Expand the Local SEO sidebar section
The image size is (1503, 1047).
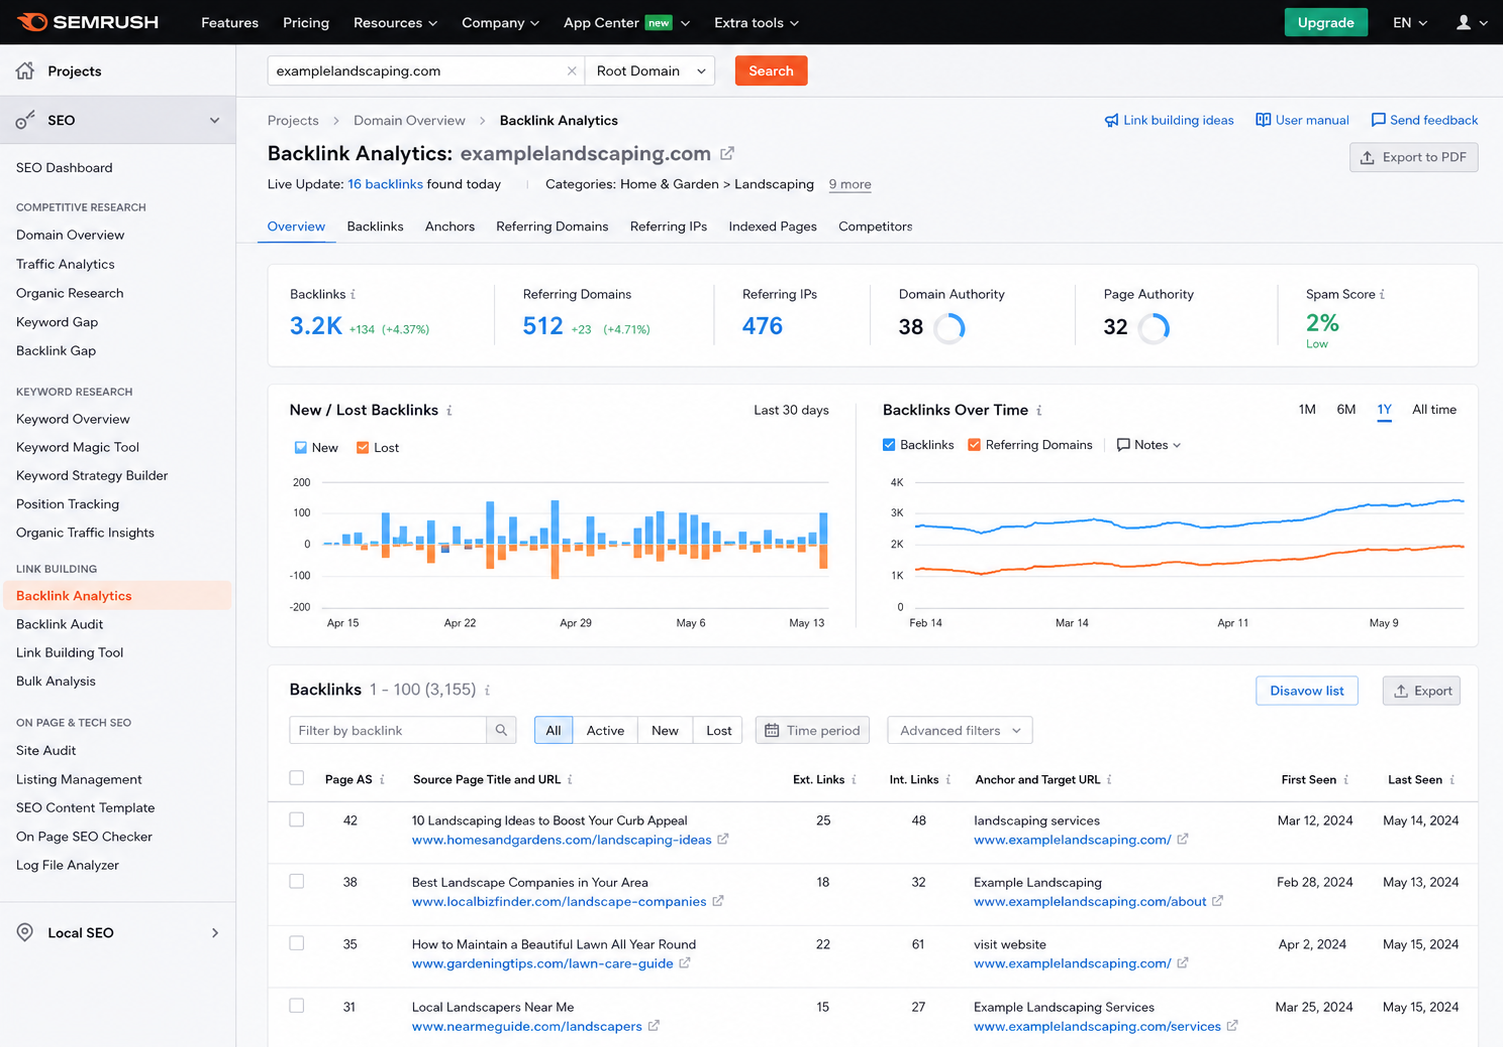pos(215,933)
